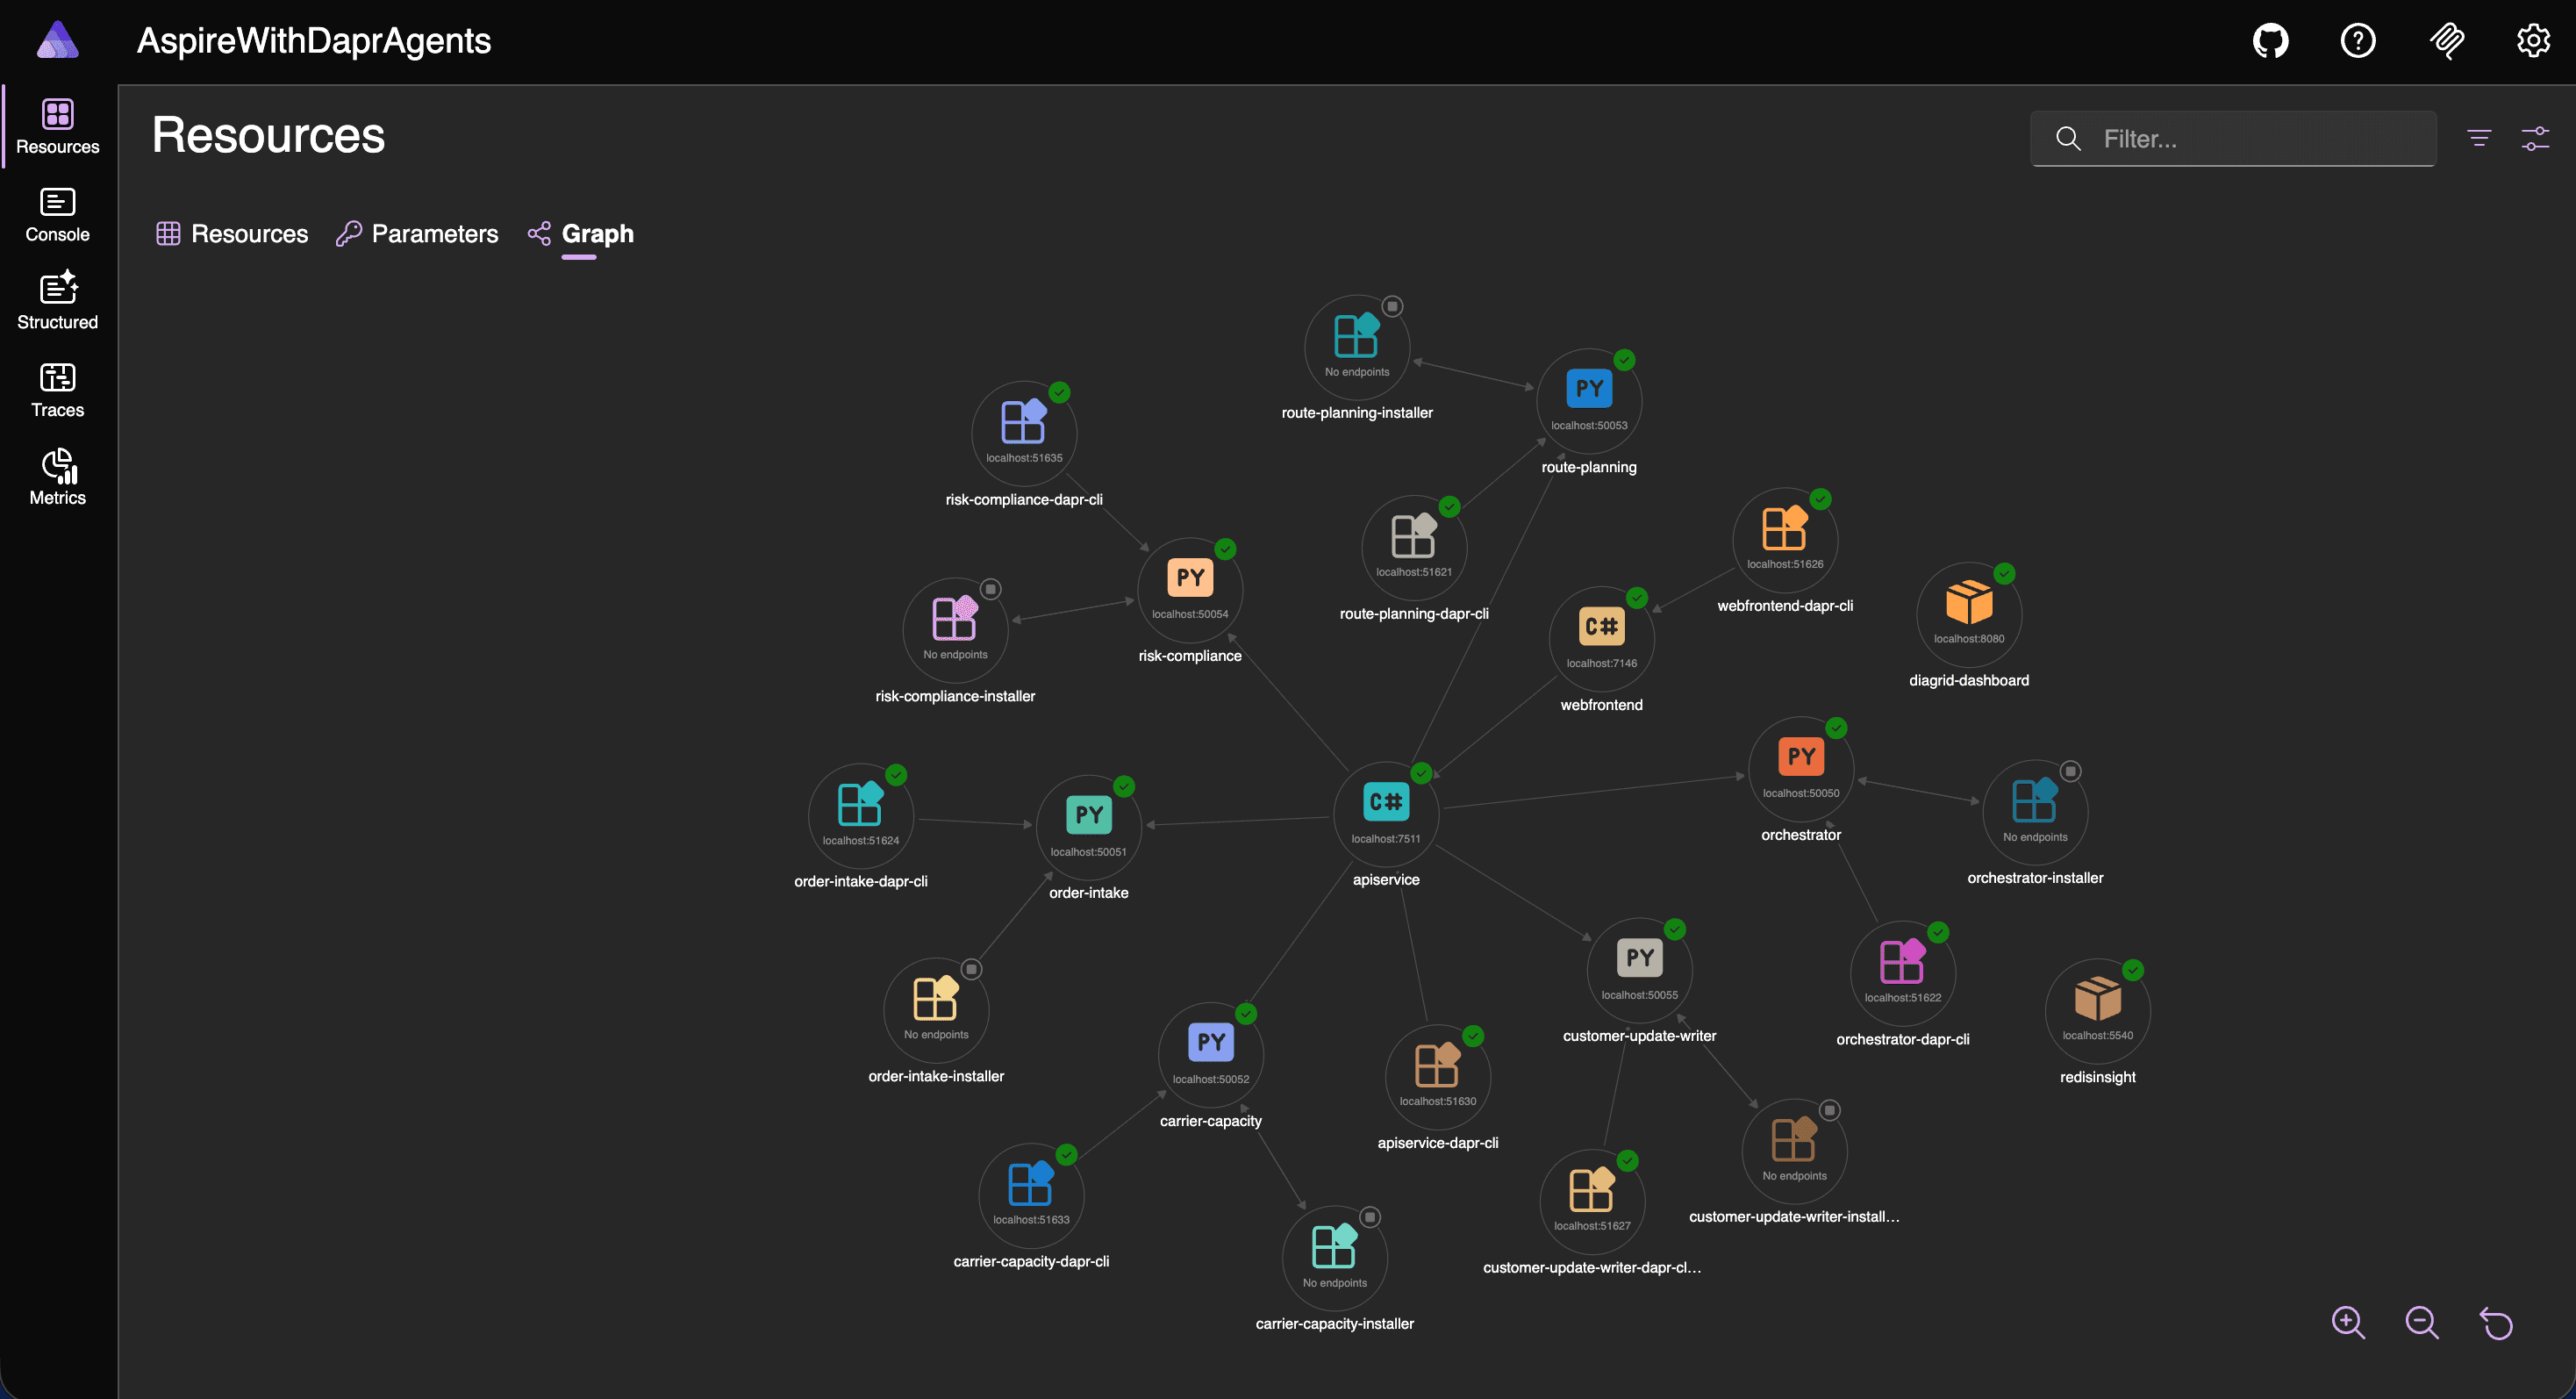Open the Metrics page
The width and height of the screenshot is (2576, 1399).
[x=57, y=478]
